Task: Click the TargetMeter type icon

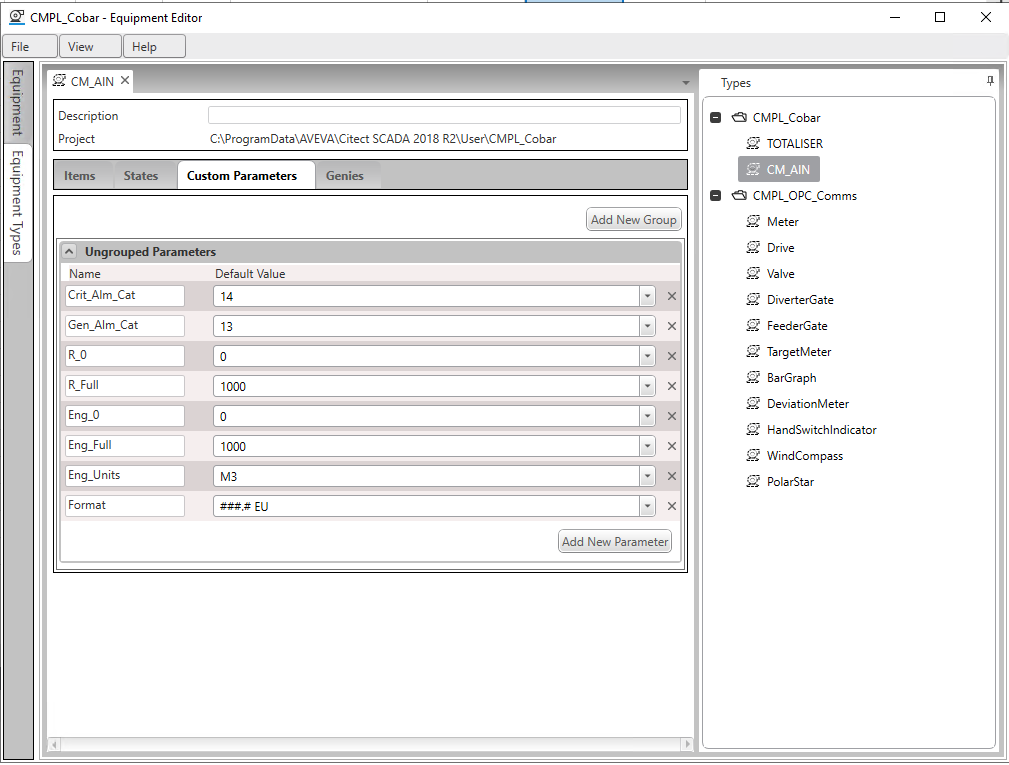Action: tap(753, 351)
